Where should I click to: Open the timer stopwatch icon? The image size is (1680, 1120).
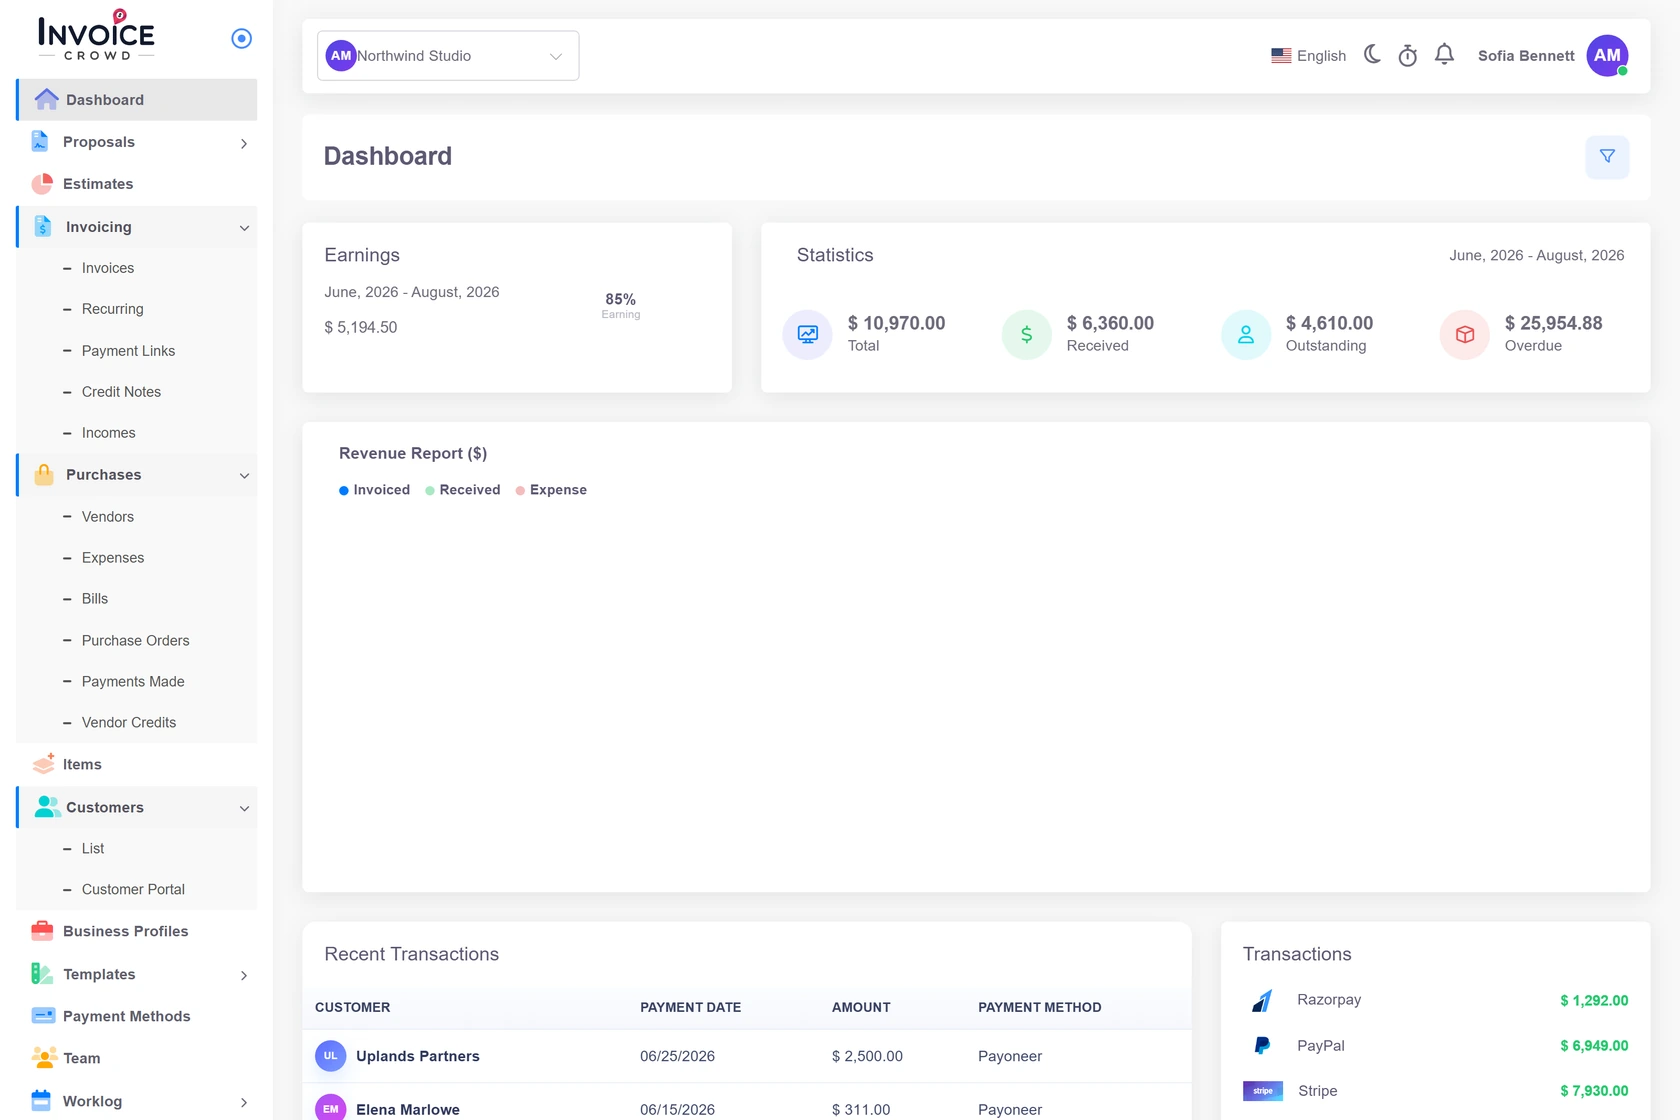(x=1408, y=56)
